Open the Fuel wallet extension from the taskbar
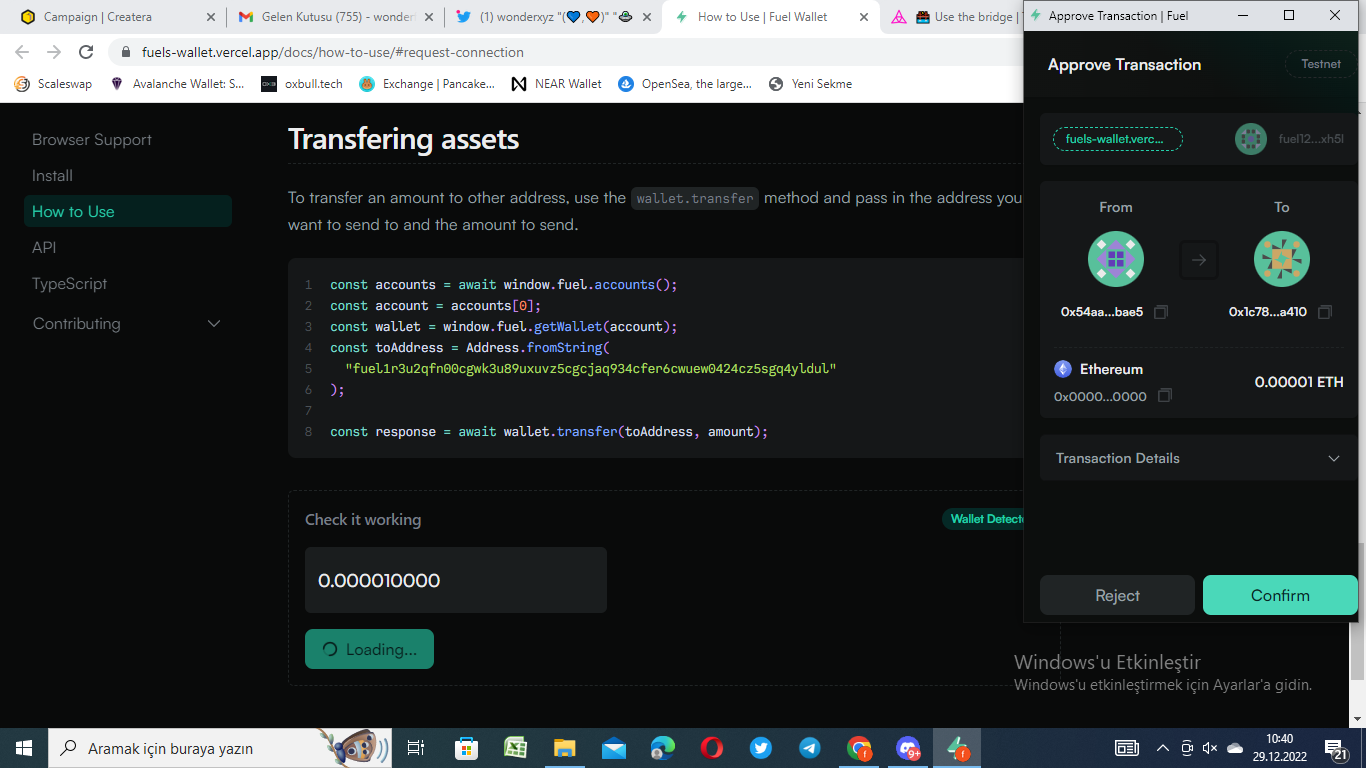This screenshot has height=768, width=1366. (956, 747)
